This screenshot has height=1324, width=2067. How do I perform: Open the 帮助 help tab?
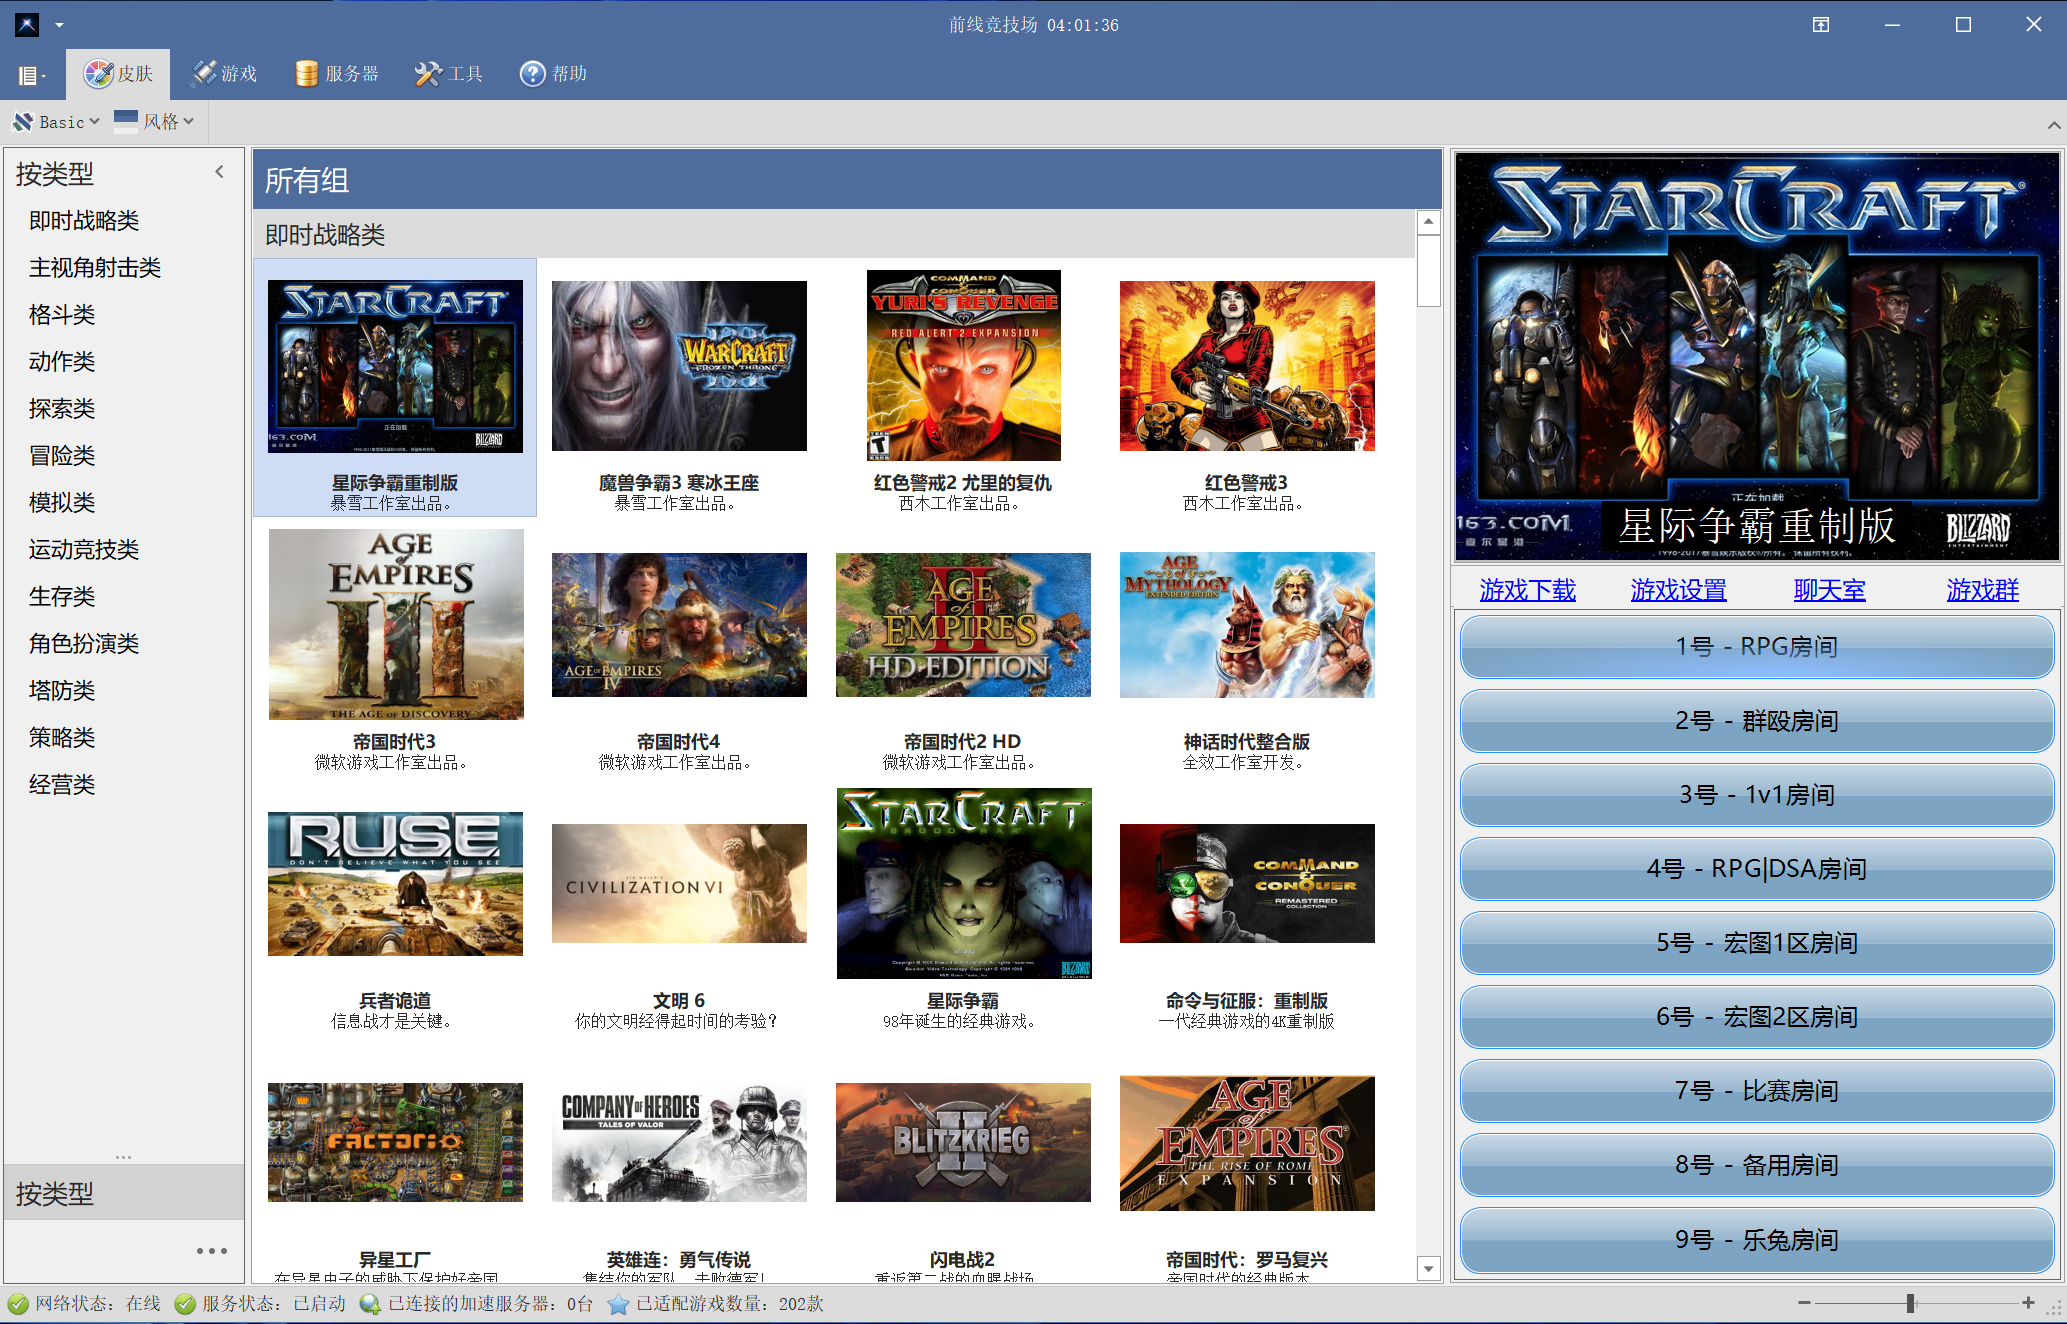point(553,74)
